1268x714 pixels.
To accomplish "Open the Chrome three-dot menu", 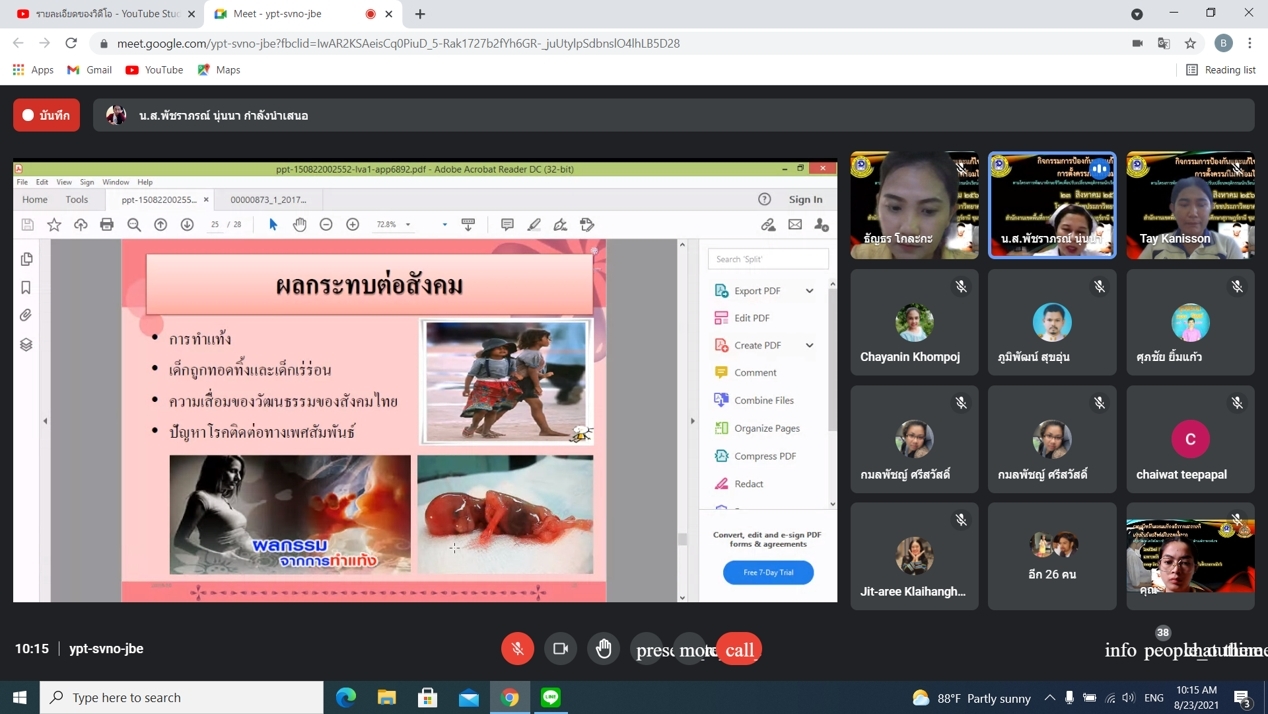I will coord(1250,43).
